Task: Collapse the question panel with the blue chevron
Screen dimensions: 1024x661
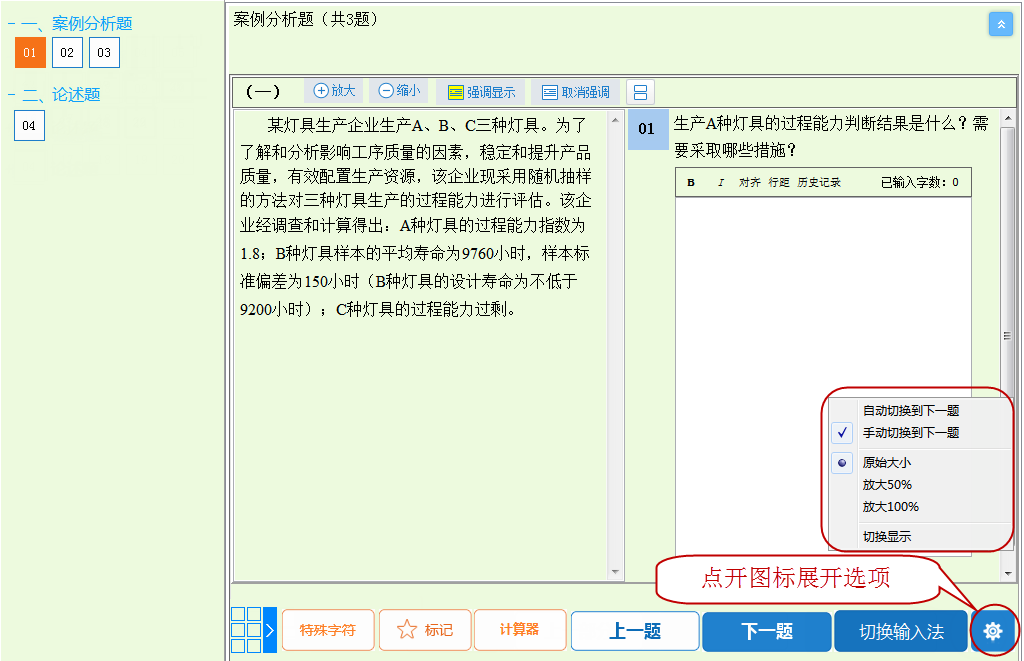Action: pyautogui.click(x=1001, y=23)
